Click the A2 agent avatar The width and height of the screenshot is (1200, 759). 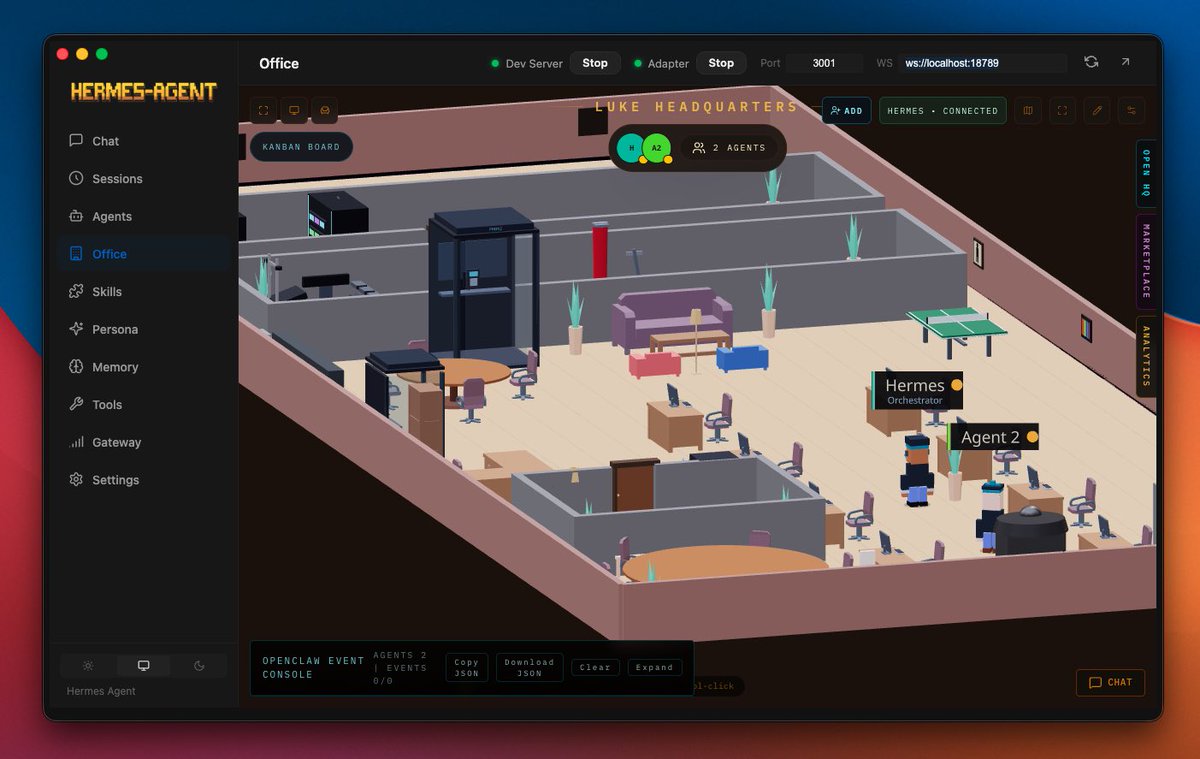[656, 147]
